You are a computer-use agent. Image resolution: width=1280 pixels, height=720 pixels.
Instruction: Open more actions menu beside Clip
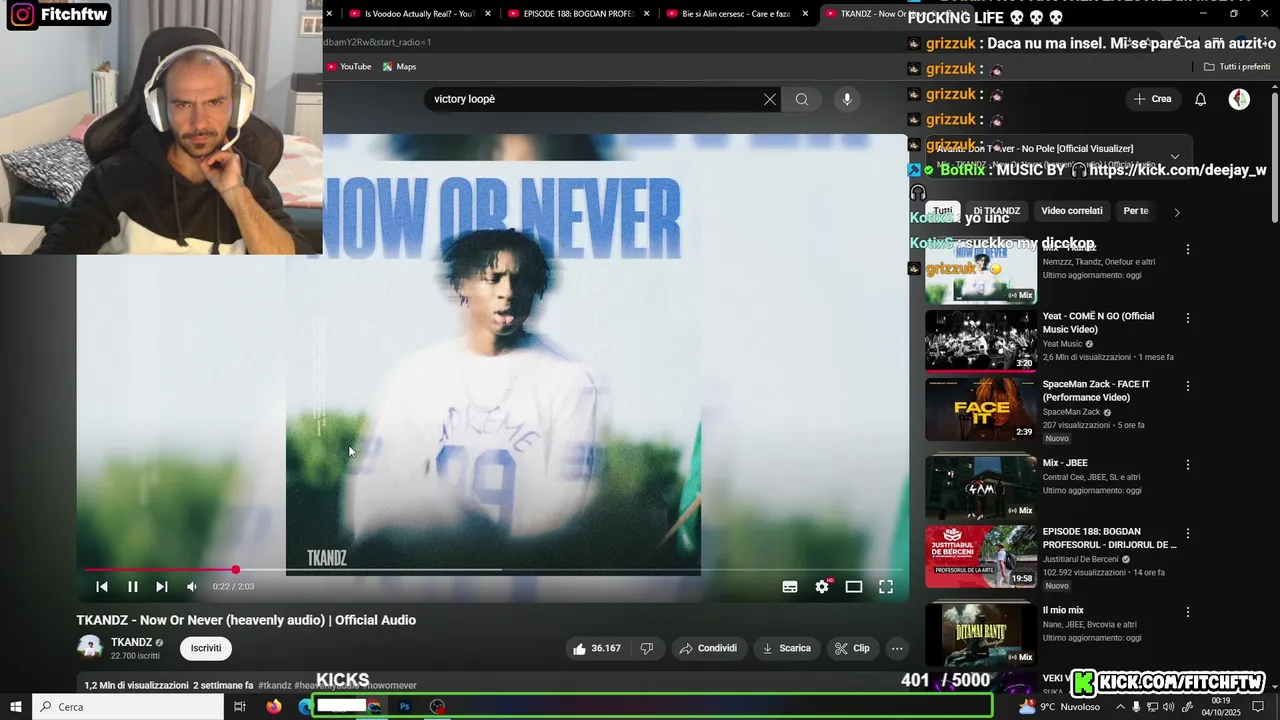tap(897, 648)
